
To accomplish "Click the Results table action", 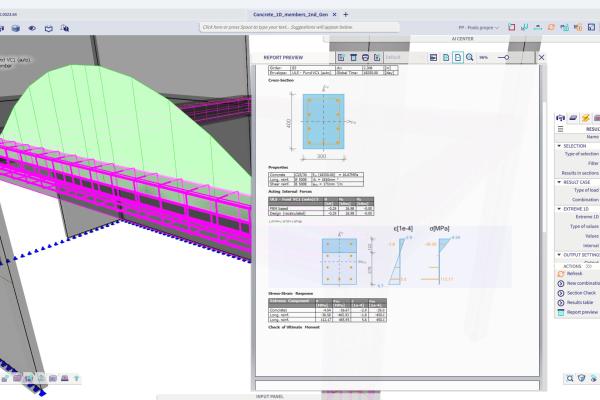I will tap(577, 302).
